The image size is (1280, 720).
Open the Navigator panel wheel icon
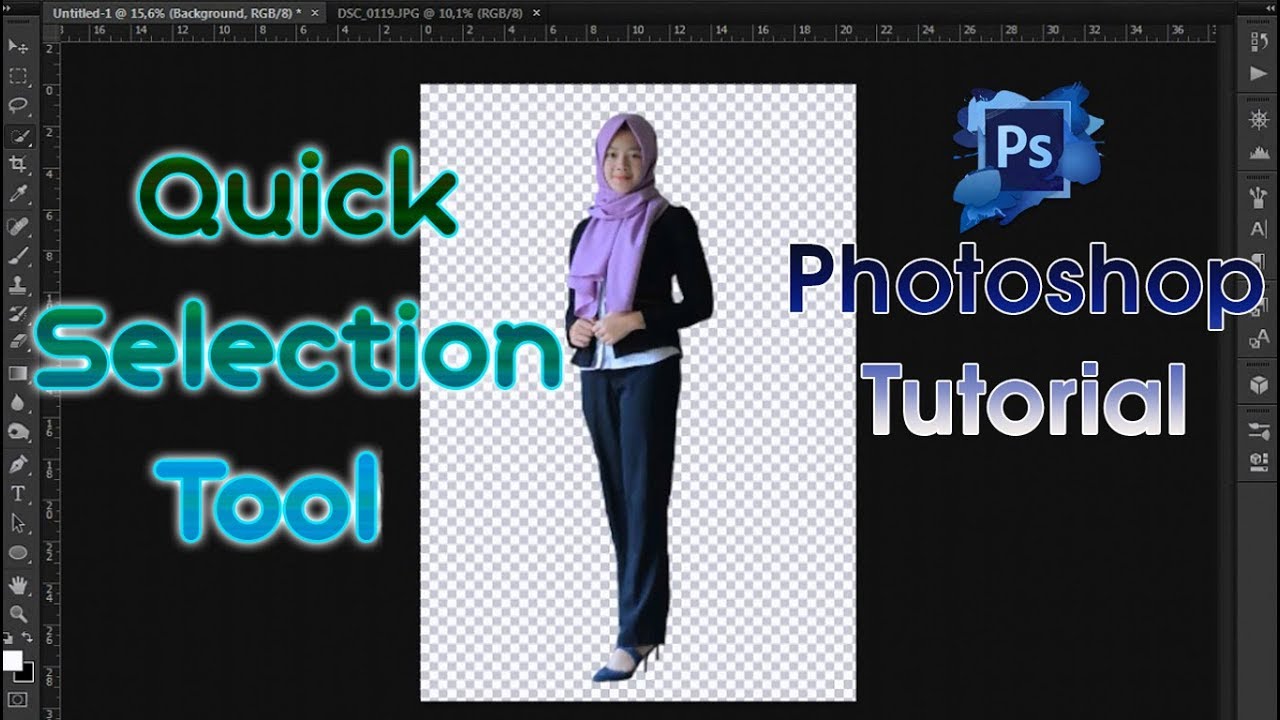click(1259, 120)
